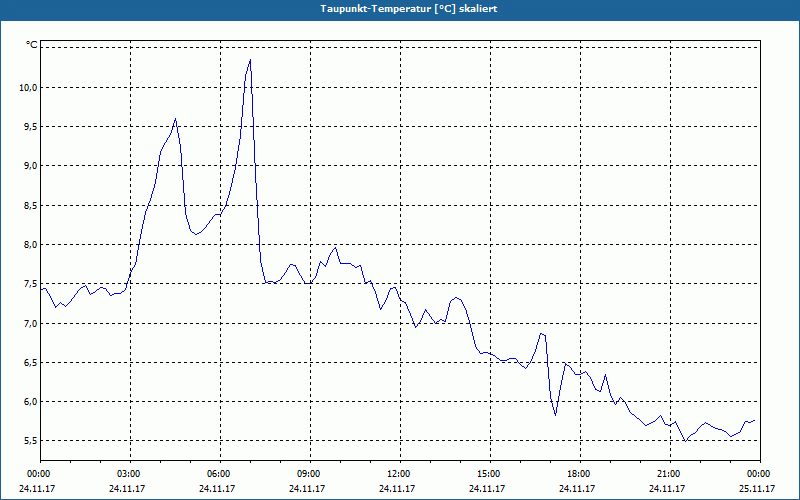The height and width of the screenshot is (500, 800).
Task: Click the '03:00' time axis label
Action: 131,474
